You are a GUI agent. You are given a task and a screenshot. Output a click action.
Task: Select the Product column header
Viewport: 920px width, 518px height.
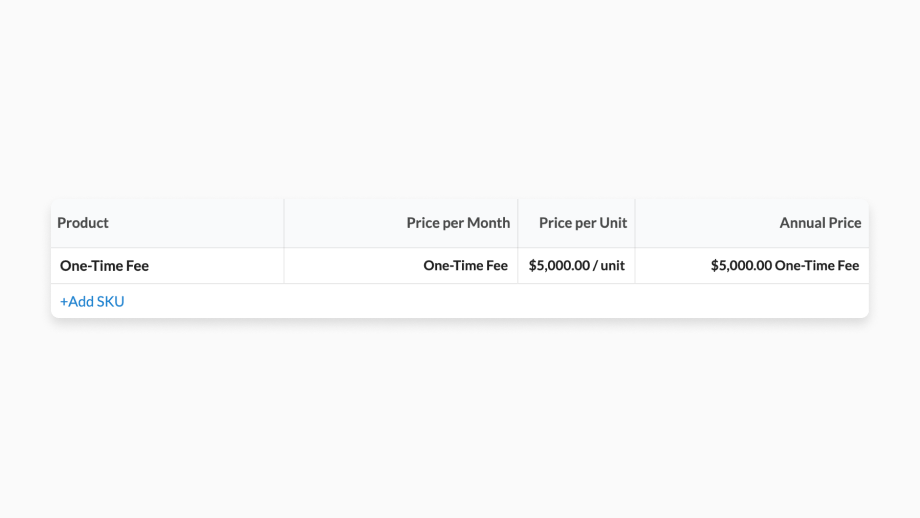(83, 223)
